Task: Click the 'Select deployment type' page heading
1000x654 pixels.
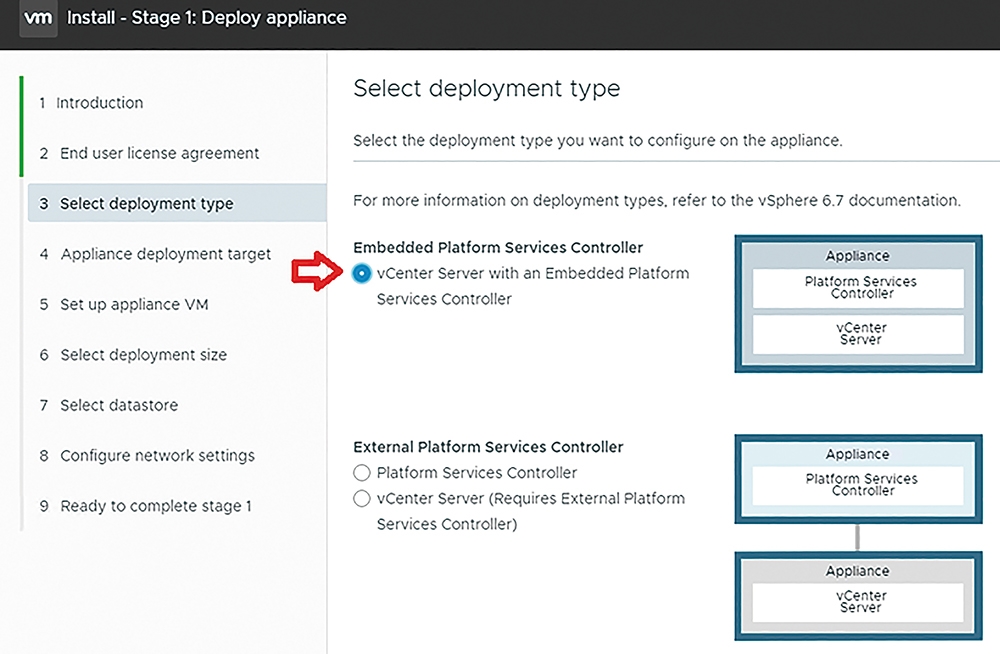Action: [x=487, y=88]
